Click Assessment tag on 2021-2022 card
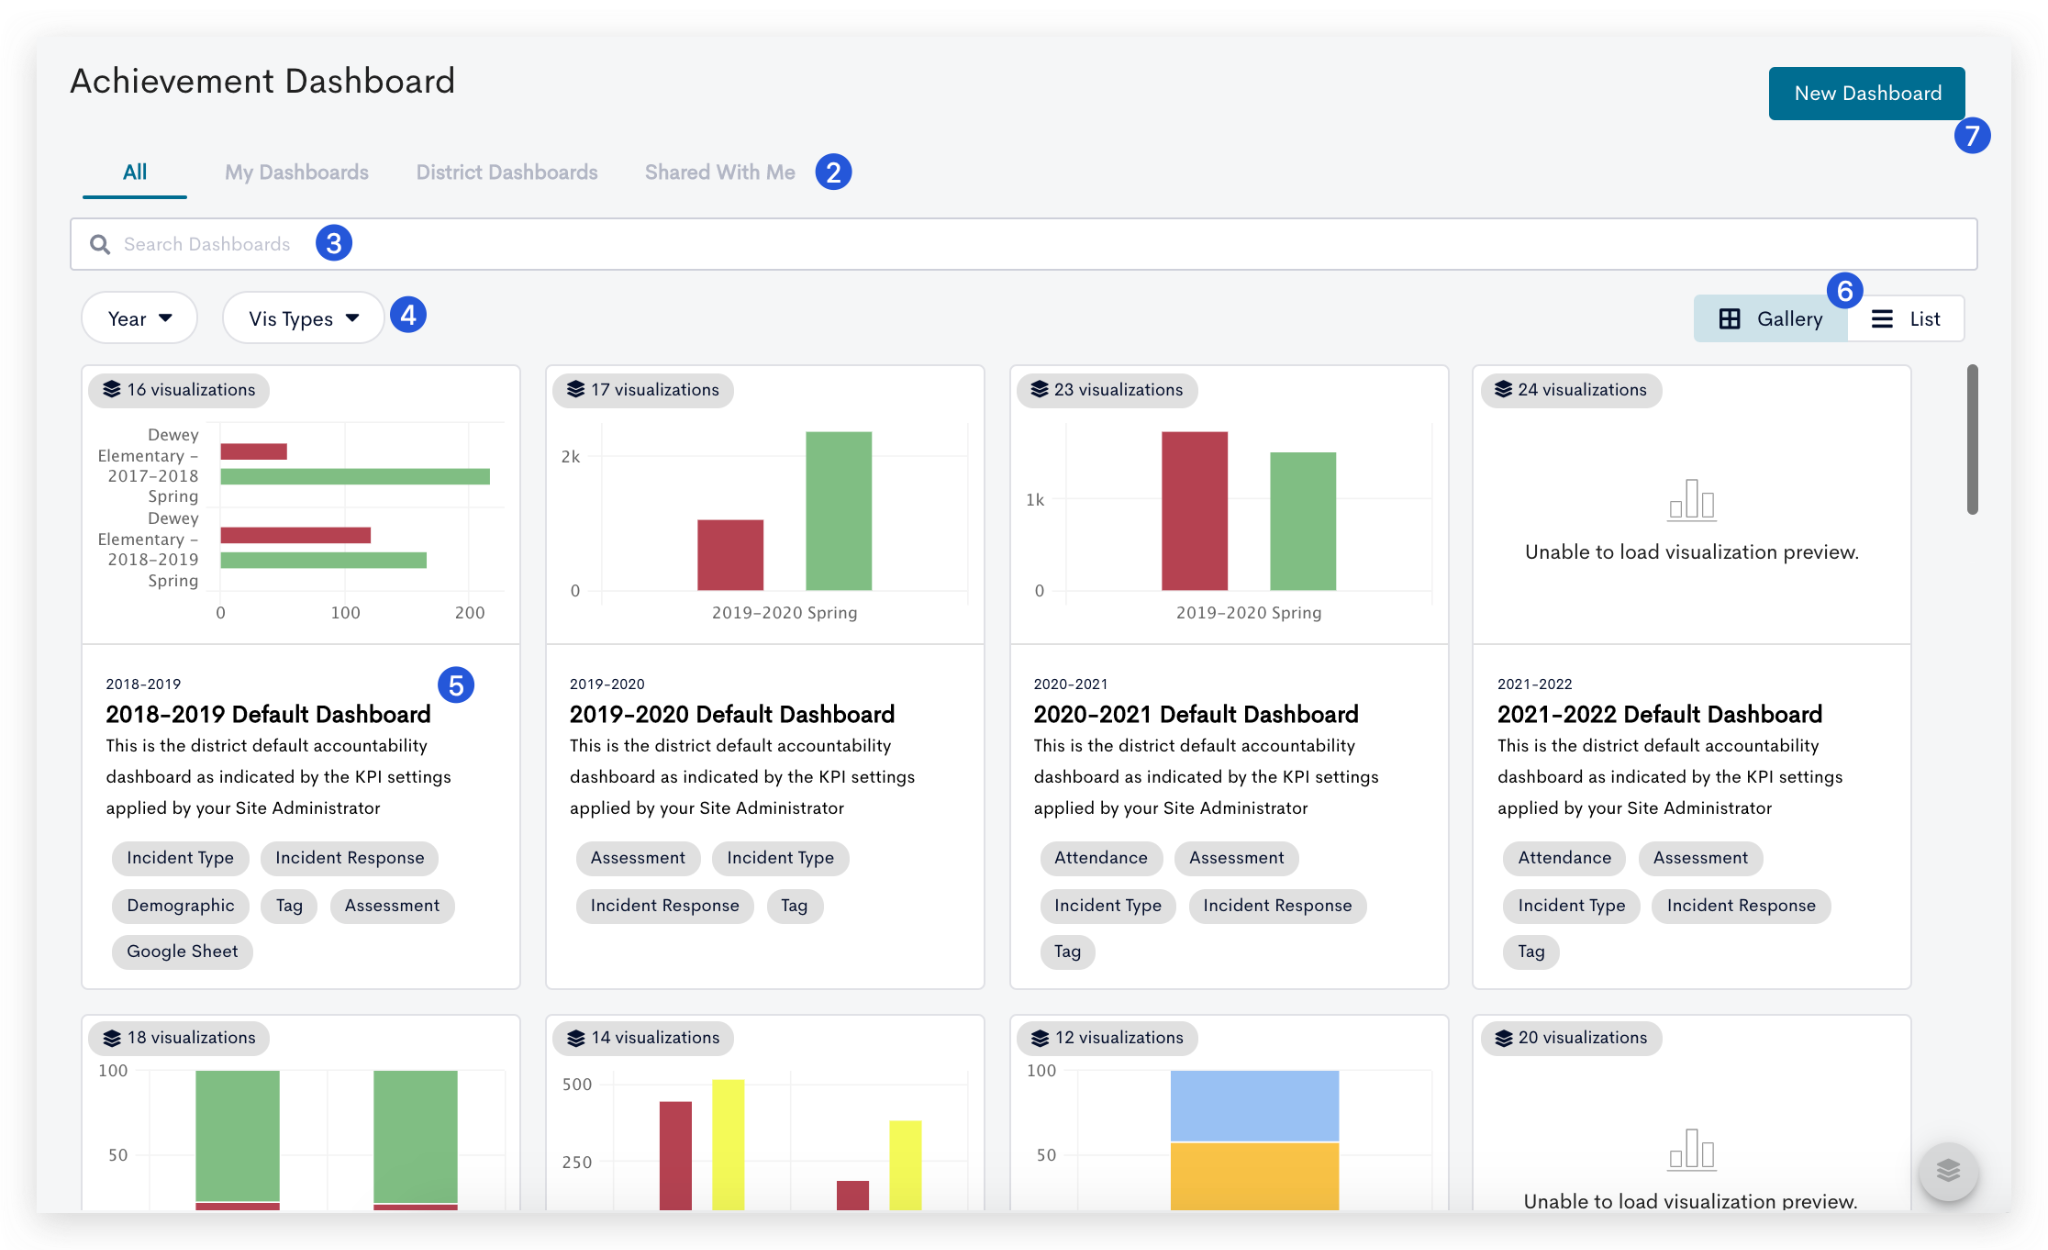 click(x=1700, y=858)
